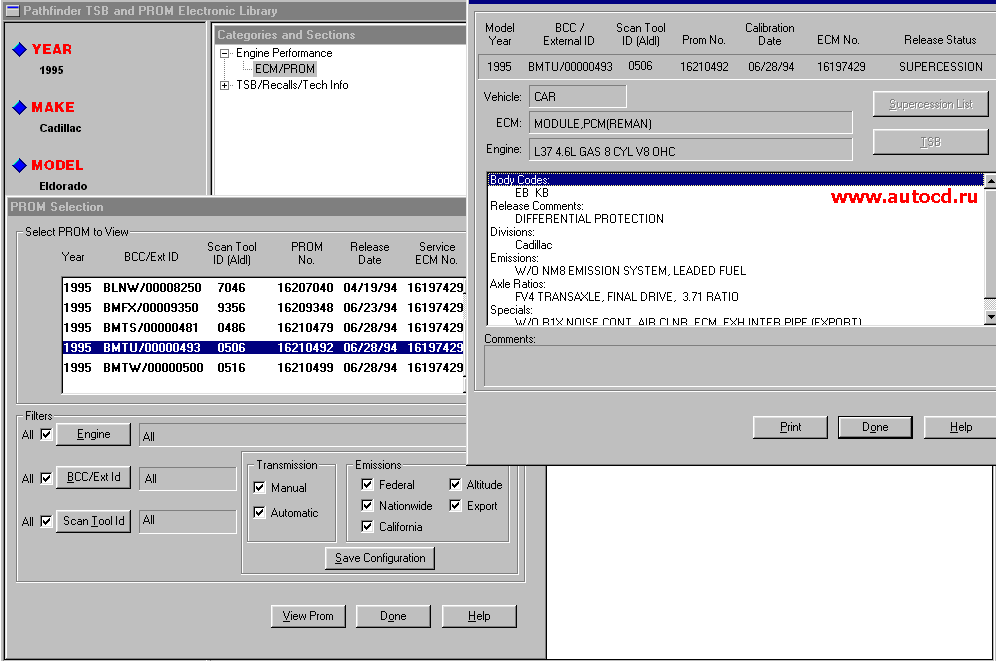Toggle the All checkbox next to Scan Tool Id
This screenshot has height=661, width=996.
coord(46,521)
